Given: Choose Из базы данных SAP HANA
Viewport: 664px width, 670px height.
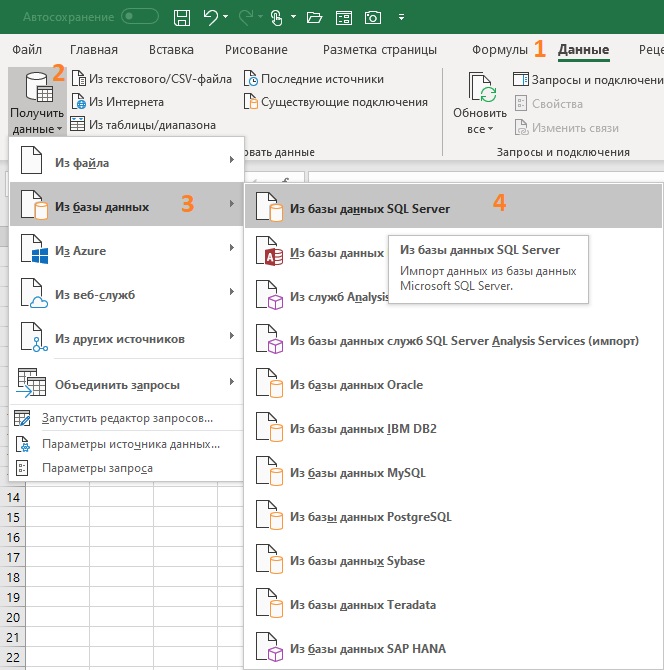Looking at the screenshot, I should (x=453, y=648).
